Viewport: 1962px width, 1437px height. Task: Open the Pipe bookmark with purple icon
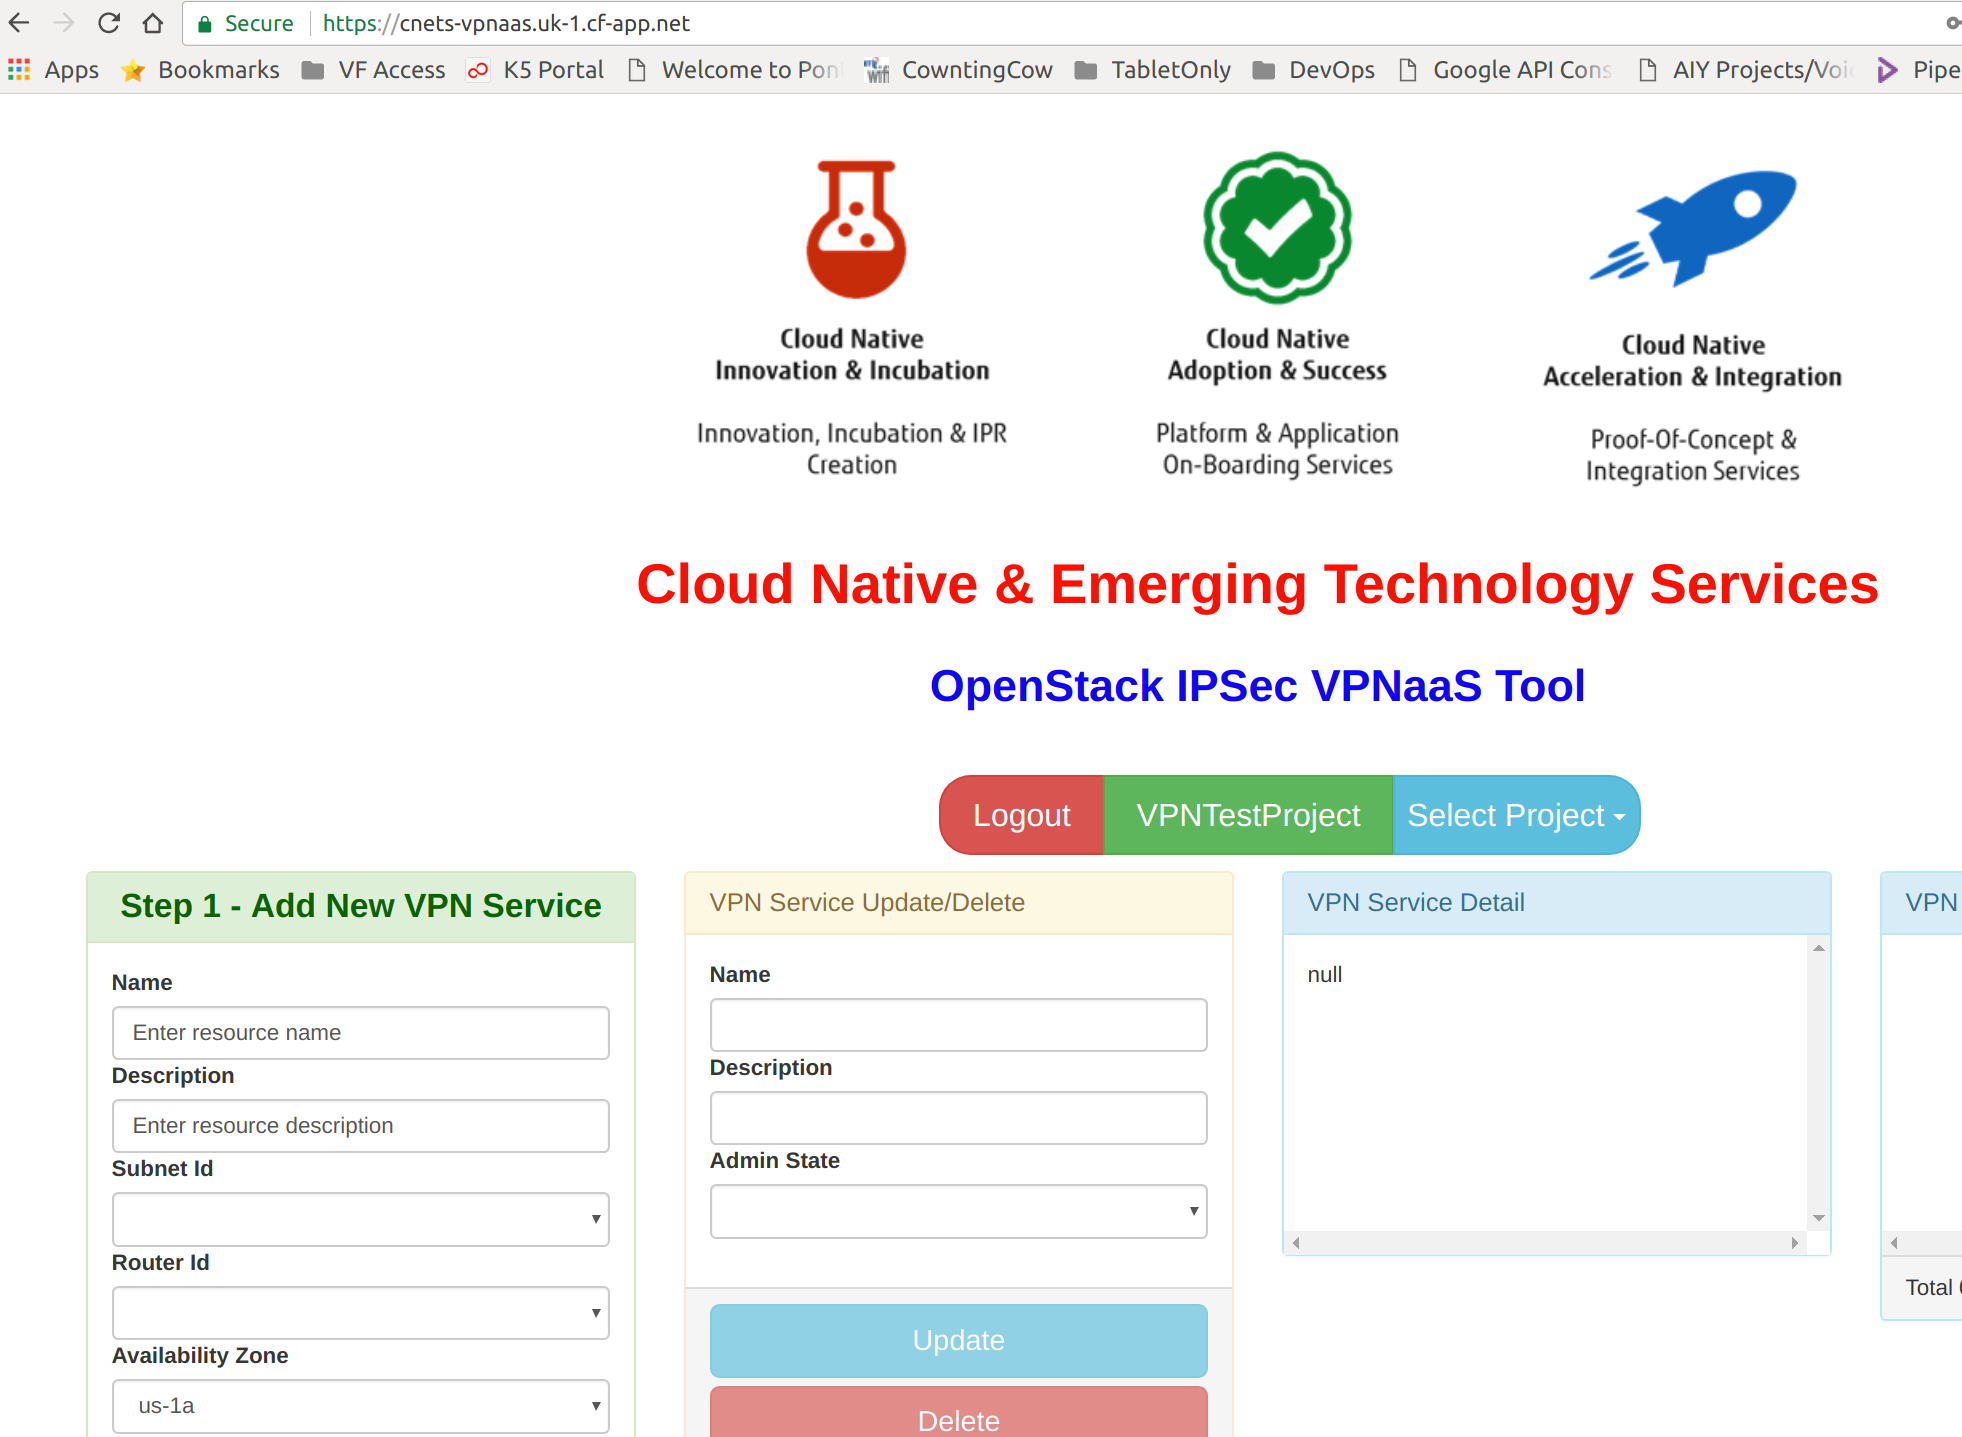click(1918, 70)
